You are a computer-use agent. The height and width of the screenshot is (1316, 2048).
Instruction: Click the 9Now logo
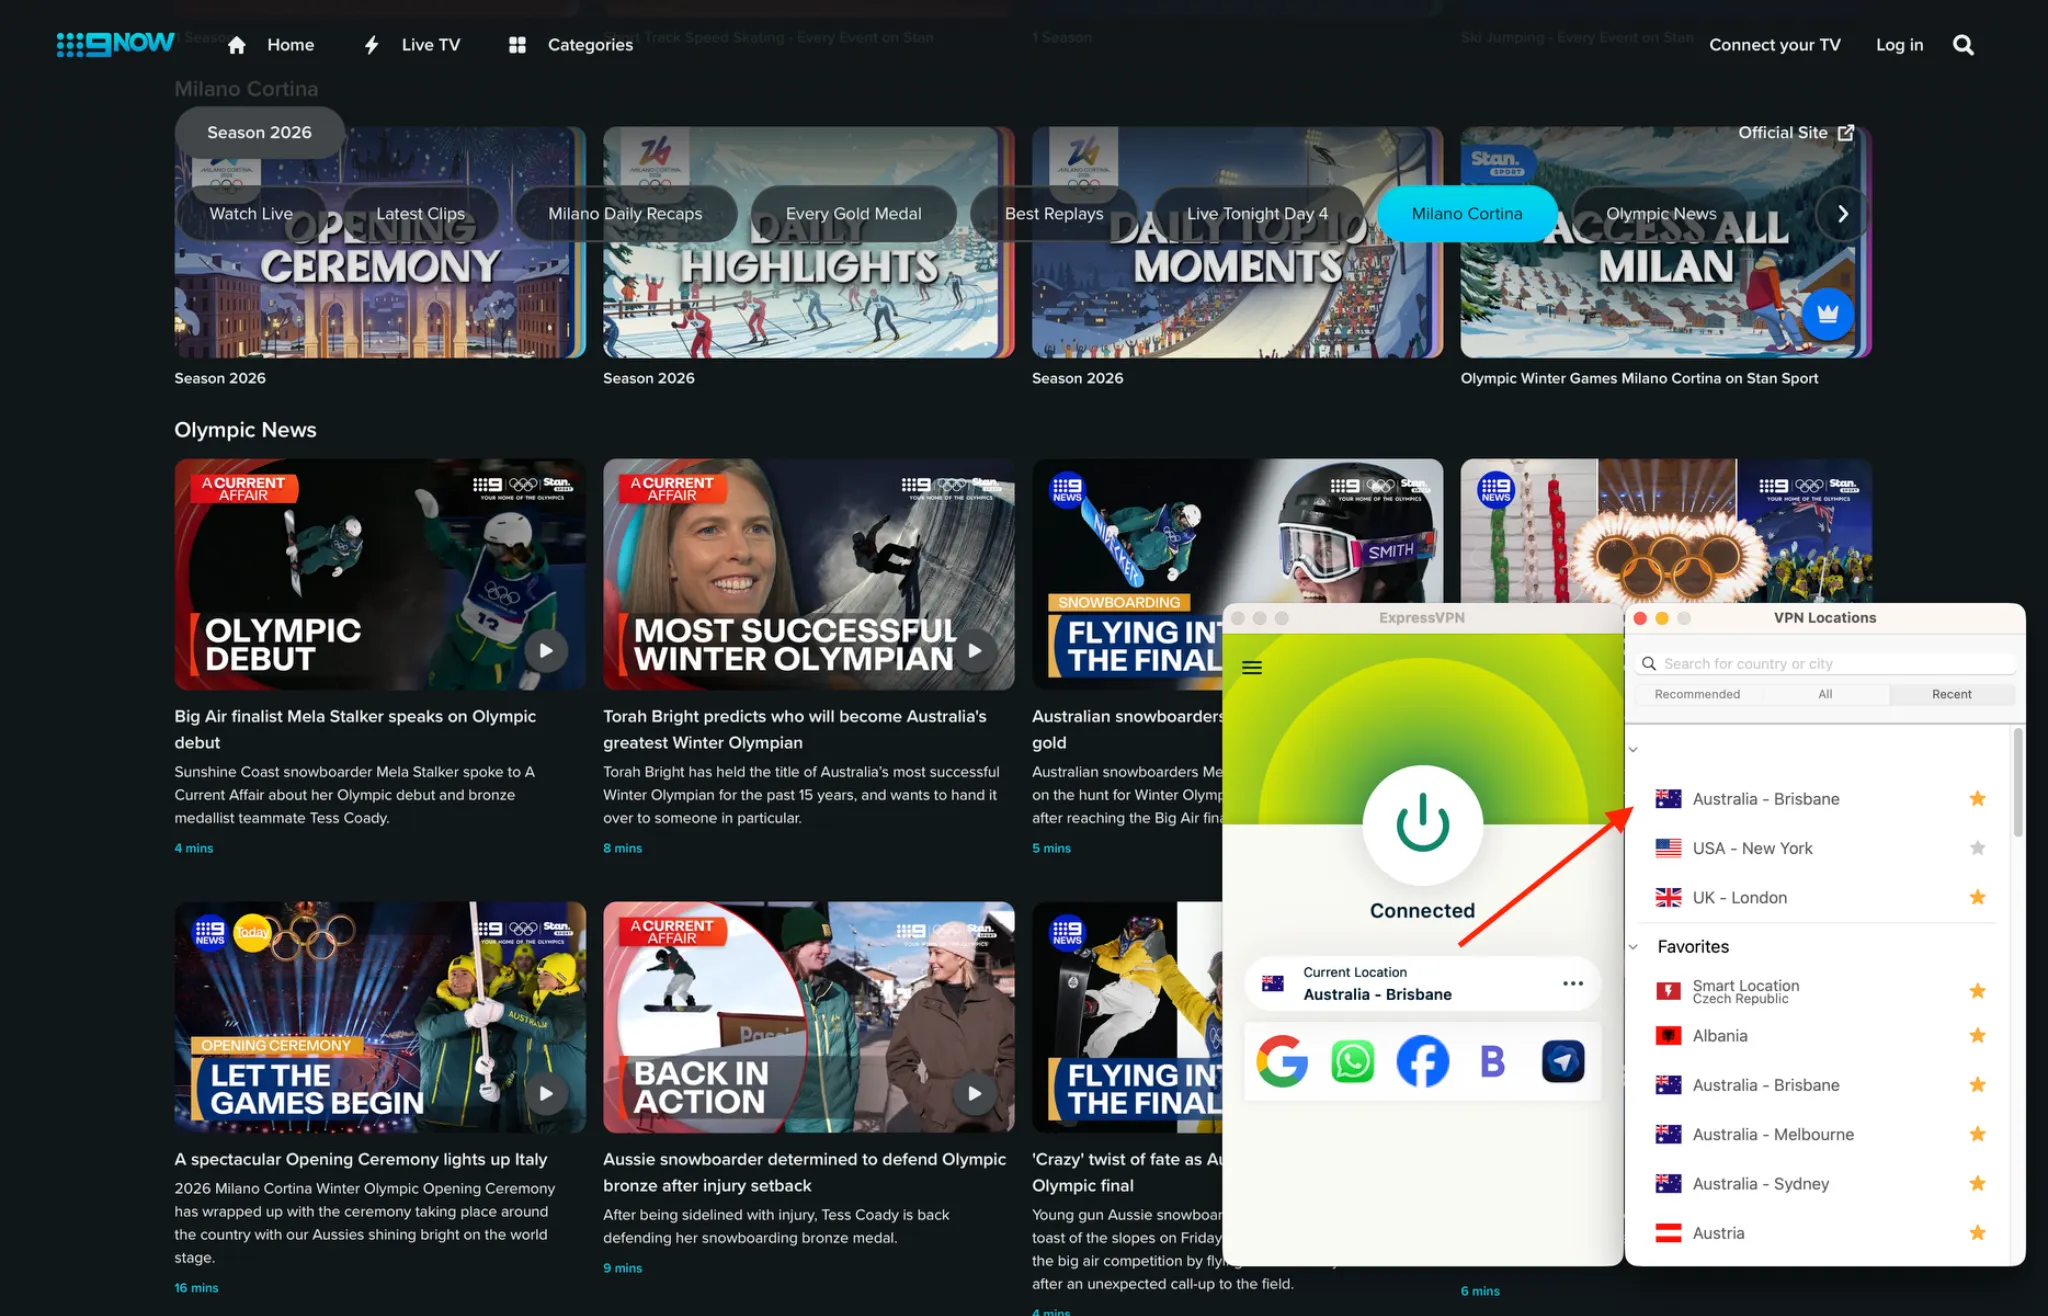(114, 43)
